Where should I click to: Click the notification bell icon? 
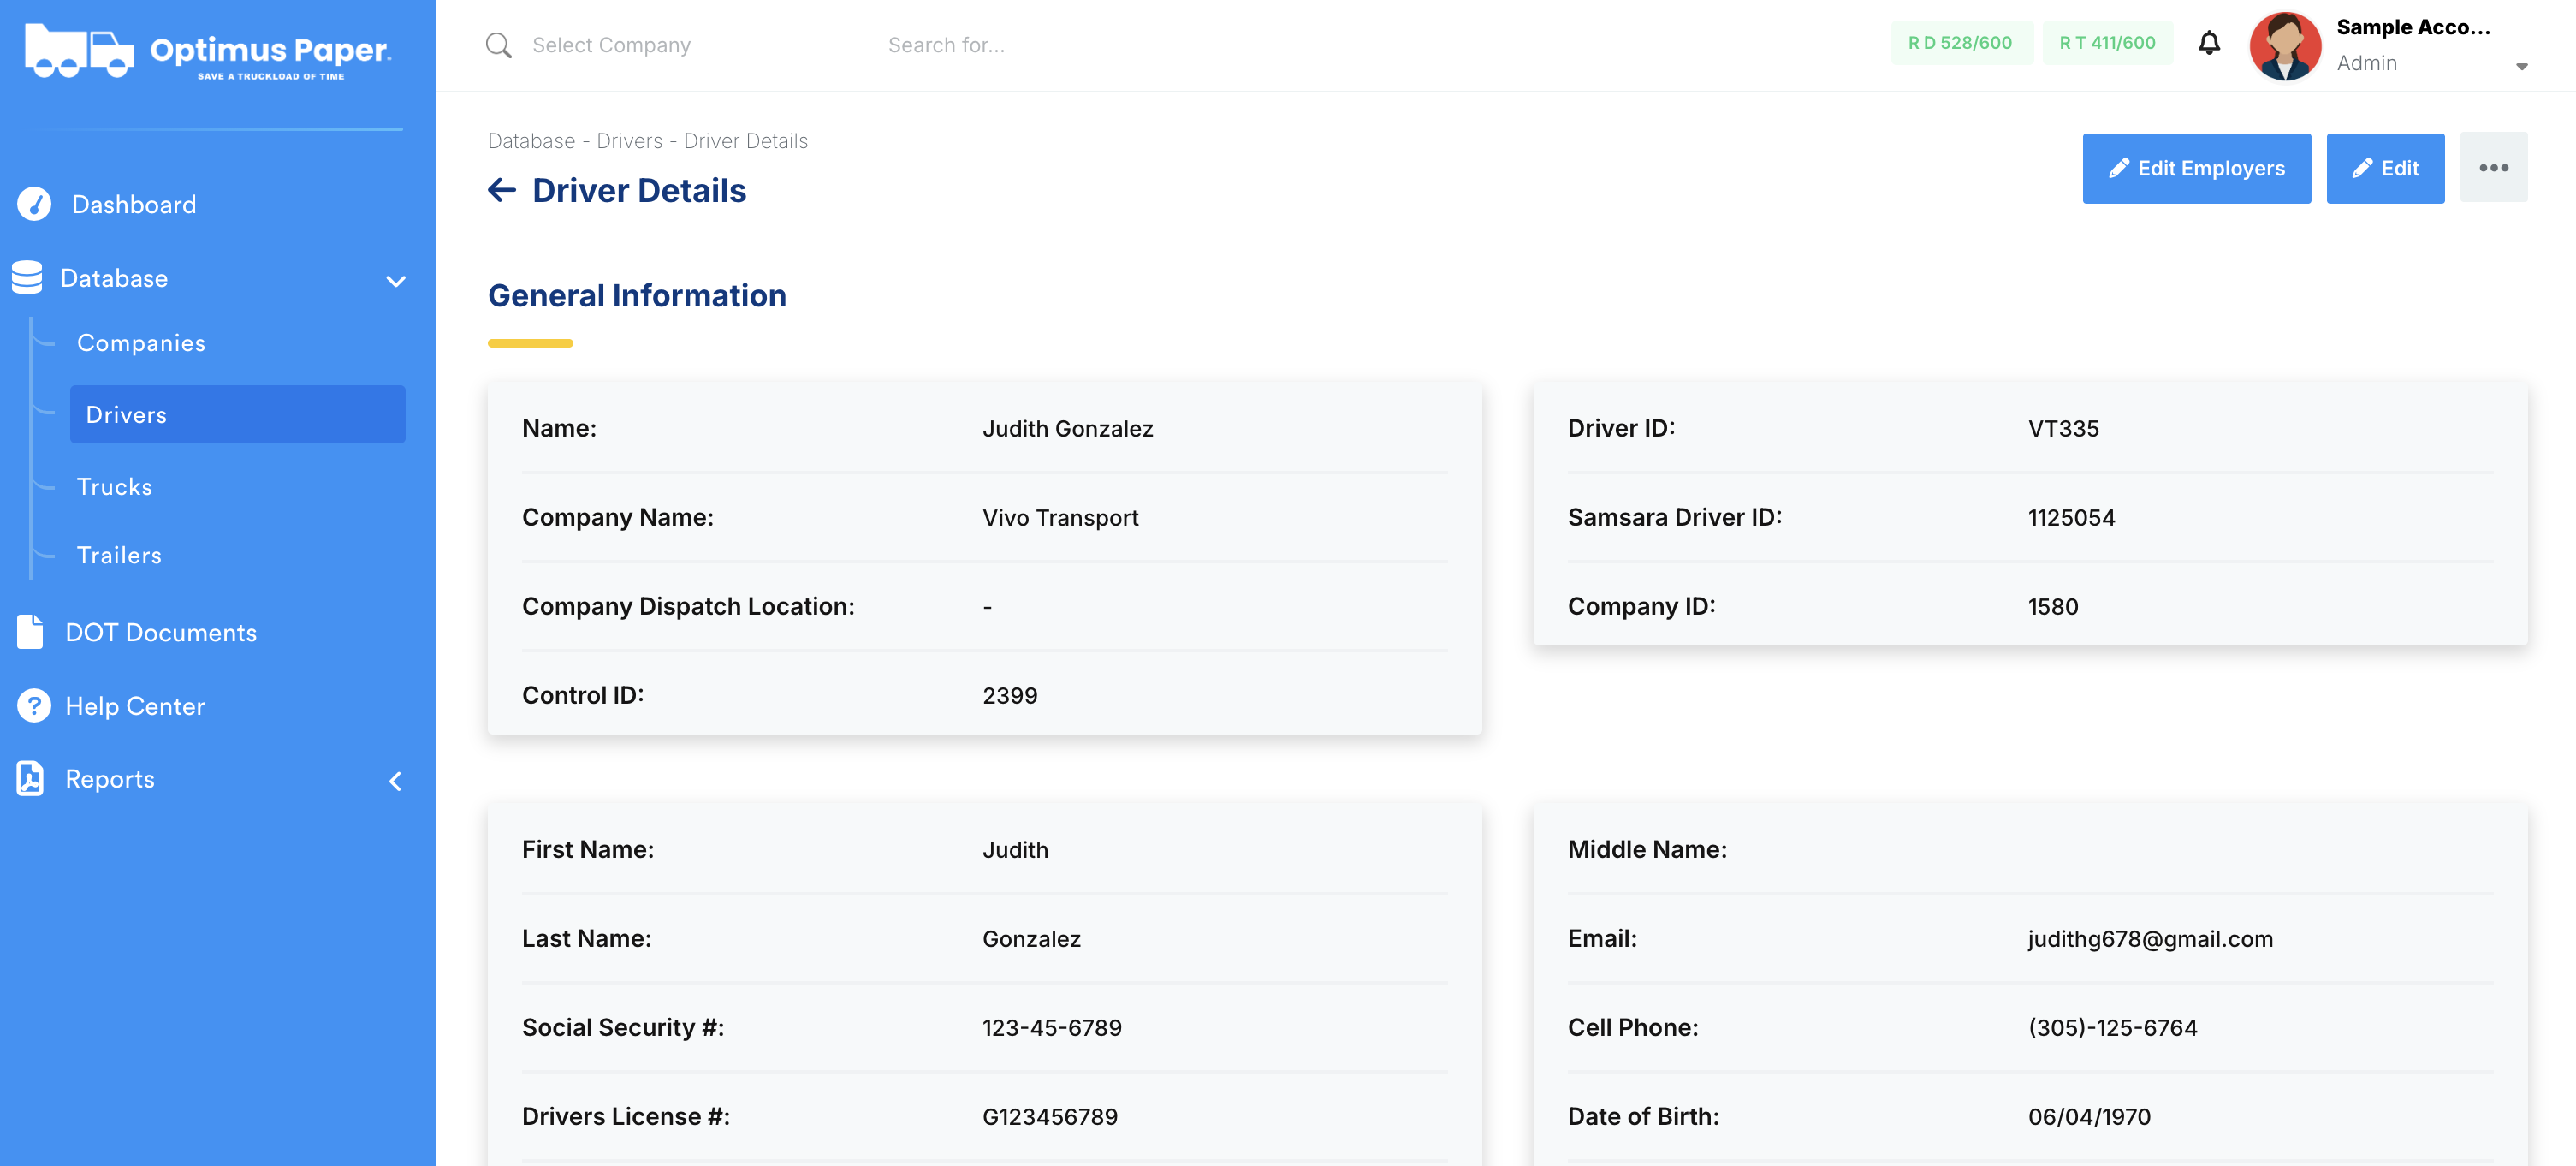tap(2209, 43)
